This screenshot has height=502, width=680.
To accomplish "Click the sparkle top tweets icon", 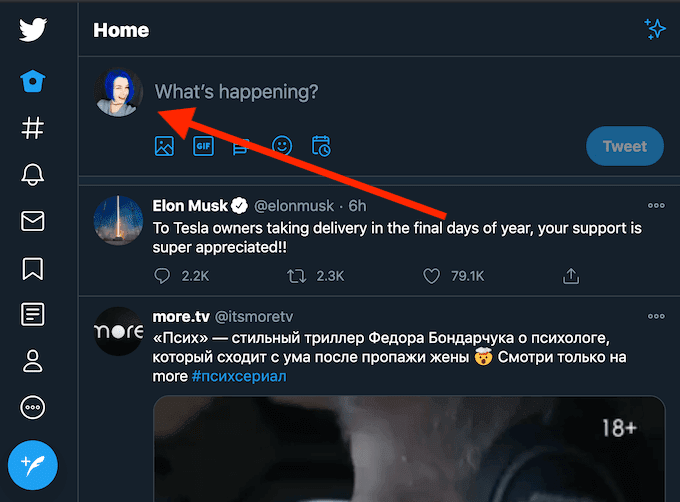I will click(655, 30).
